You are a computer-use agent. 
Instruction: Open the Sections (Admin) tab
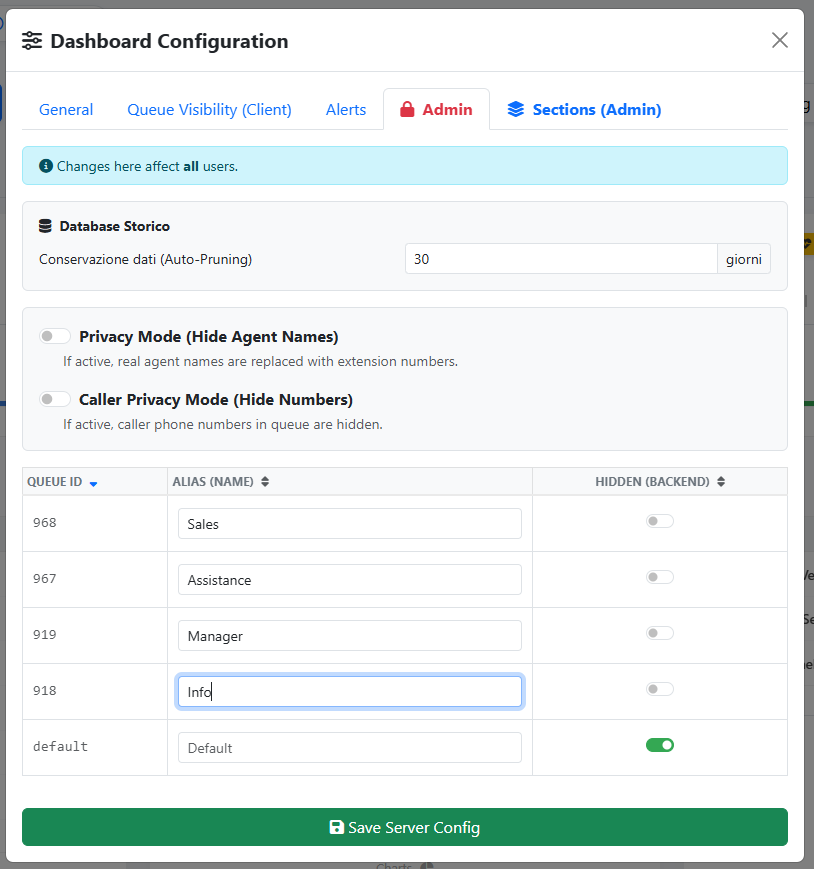584,110
